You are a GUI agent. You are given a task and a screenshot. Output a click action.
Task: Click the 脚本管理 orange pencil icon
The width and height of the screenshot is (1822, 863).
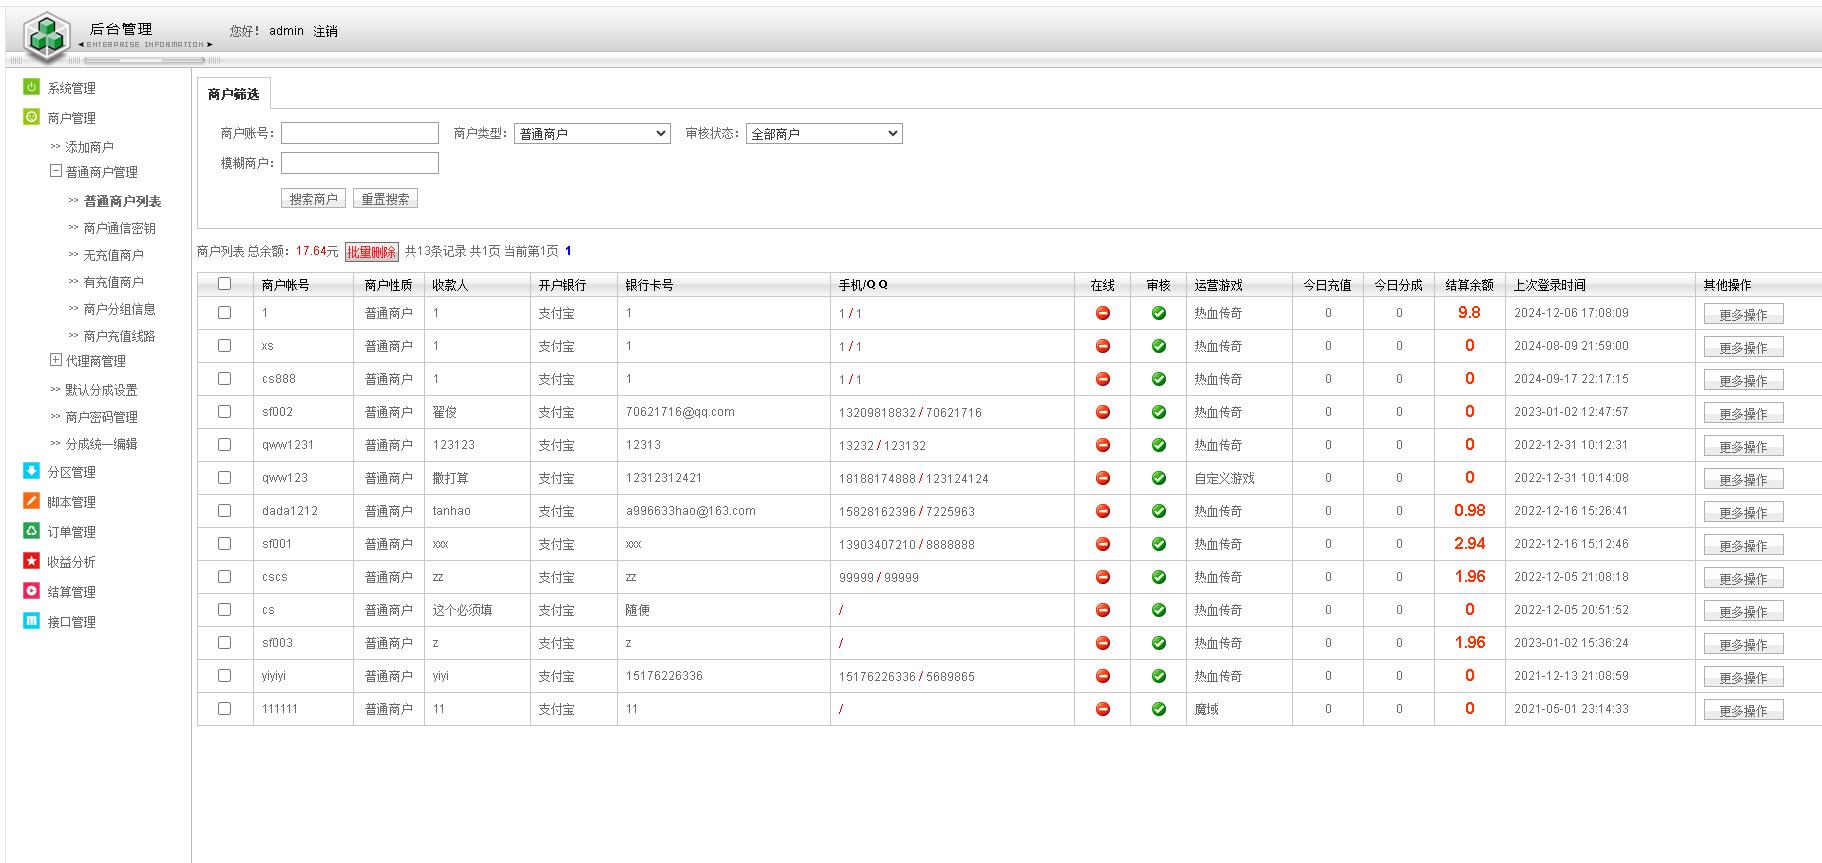(31, 502)
